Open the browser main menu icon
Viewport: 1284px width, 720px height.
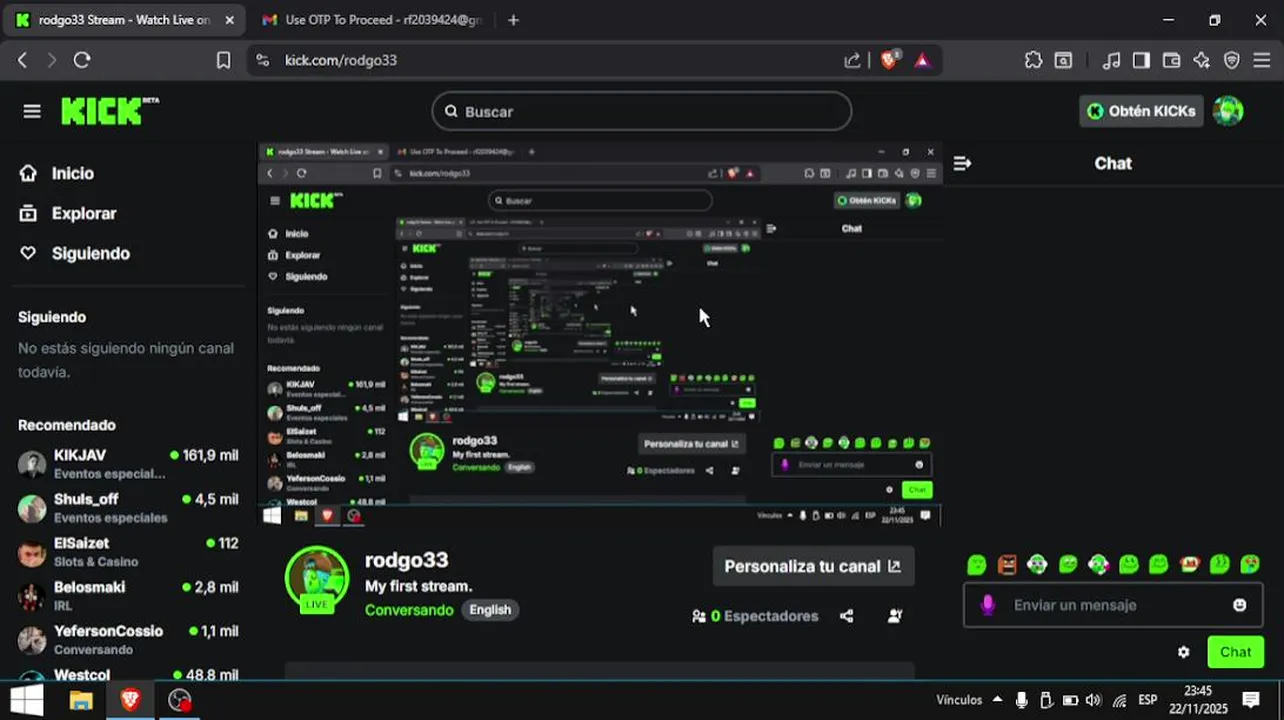click(1262, 60)
